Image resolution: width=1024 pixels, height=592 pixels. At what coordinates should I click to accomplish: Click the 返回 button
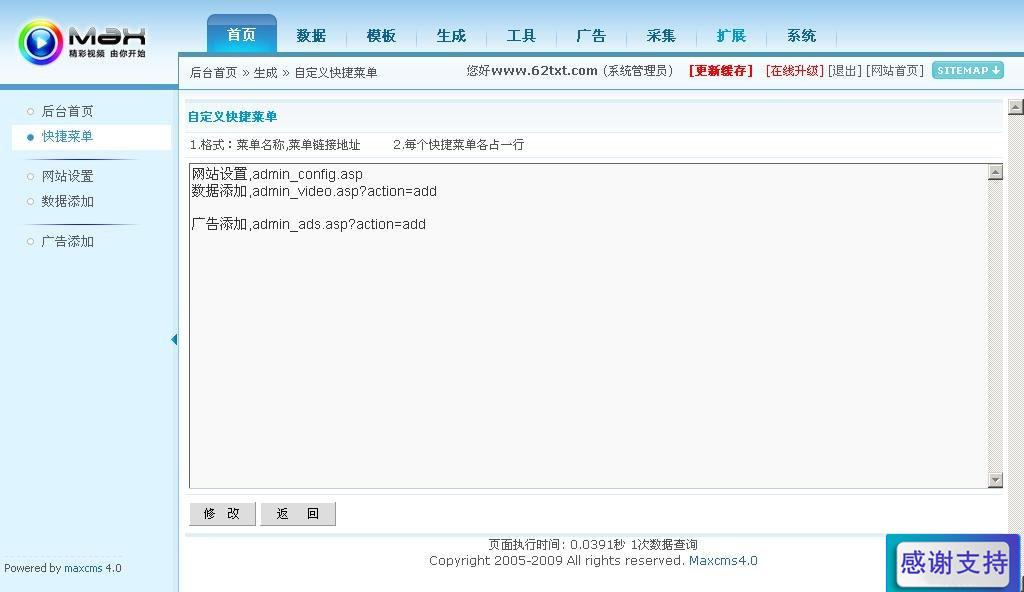pyautogui.click(x=298, y=514)
